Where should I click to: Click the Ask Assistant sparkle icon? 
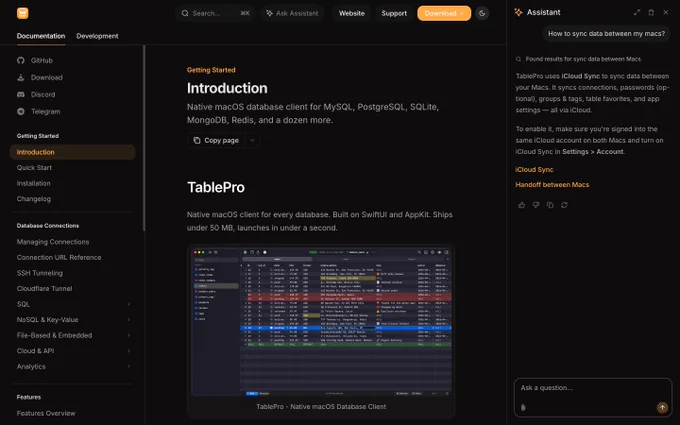pyautogui.click(x=269, y=13)
